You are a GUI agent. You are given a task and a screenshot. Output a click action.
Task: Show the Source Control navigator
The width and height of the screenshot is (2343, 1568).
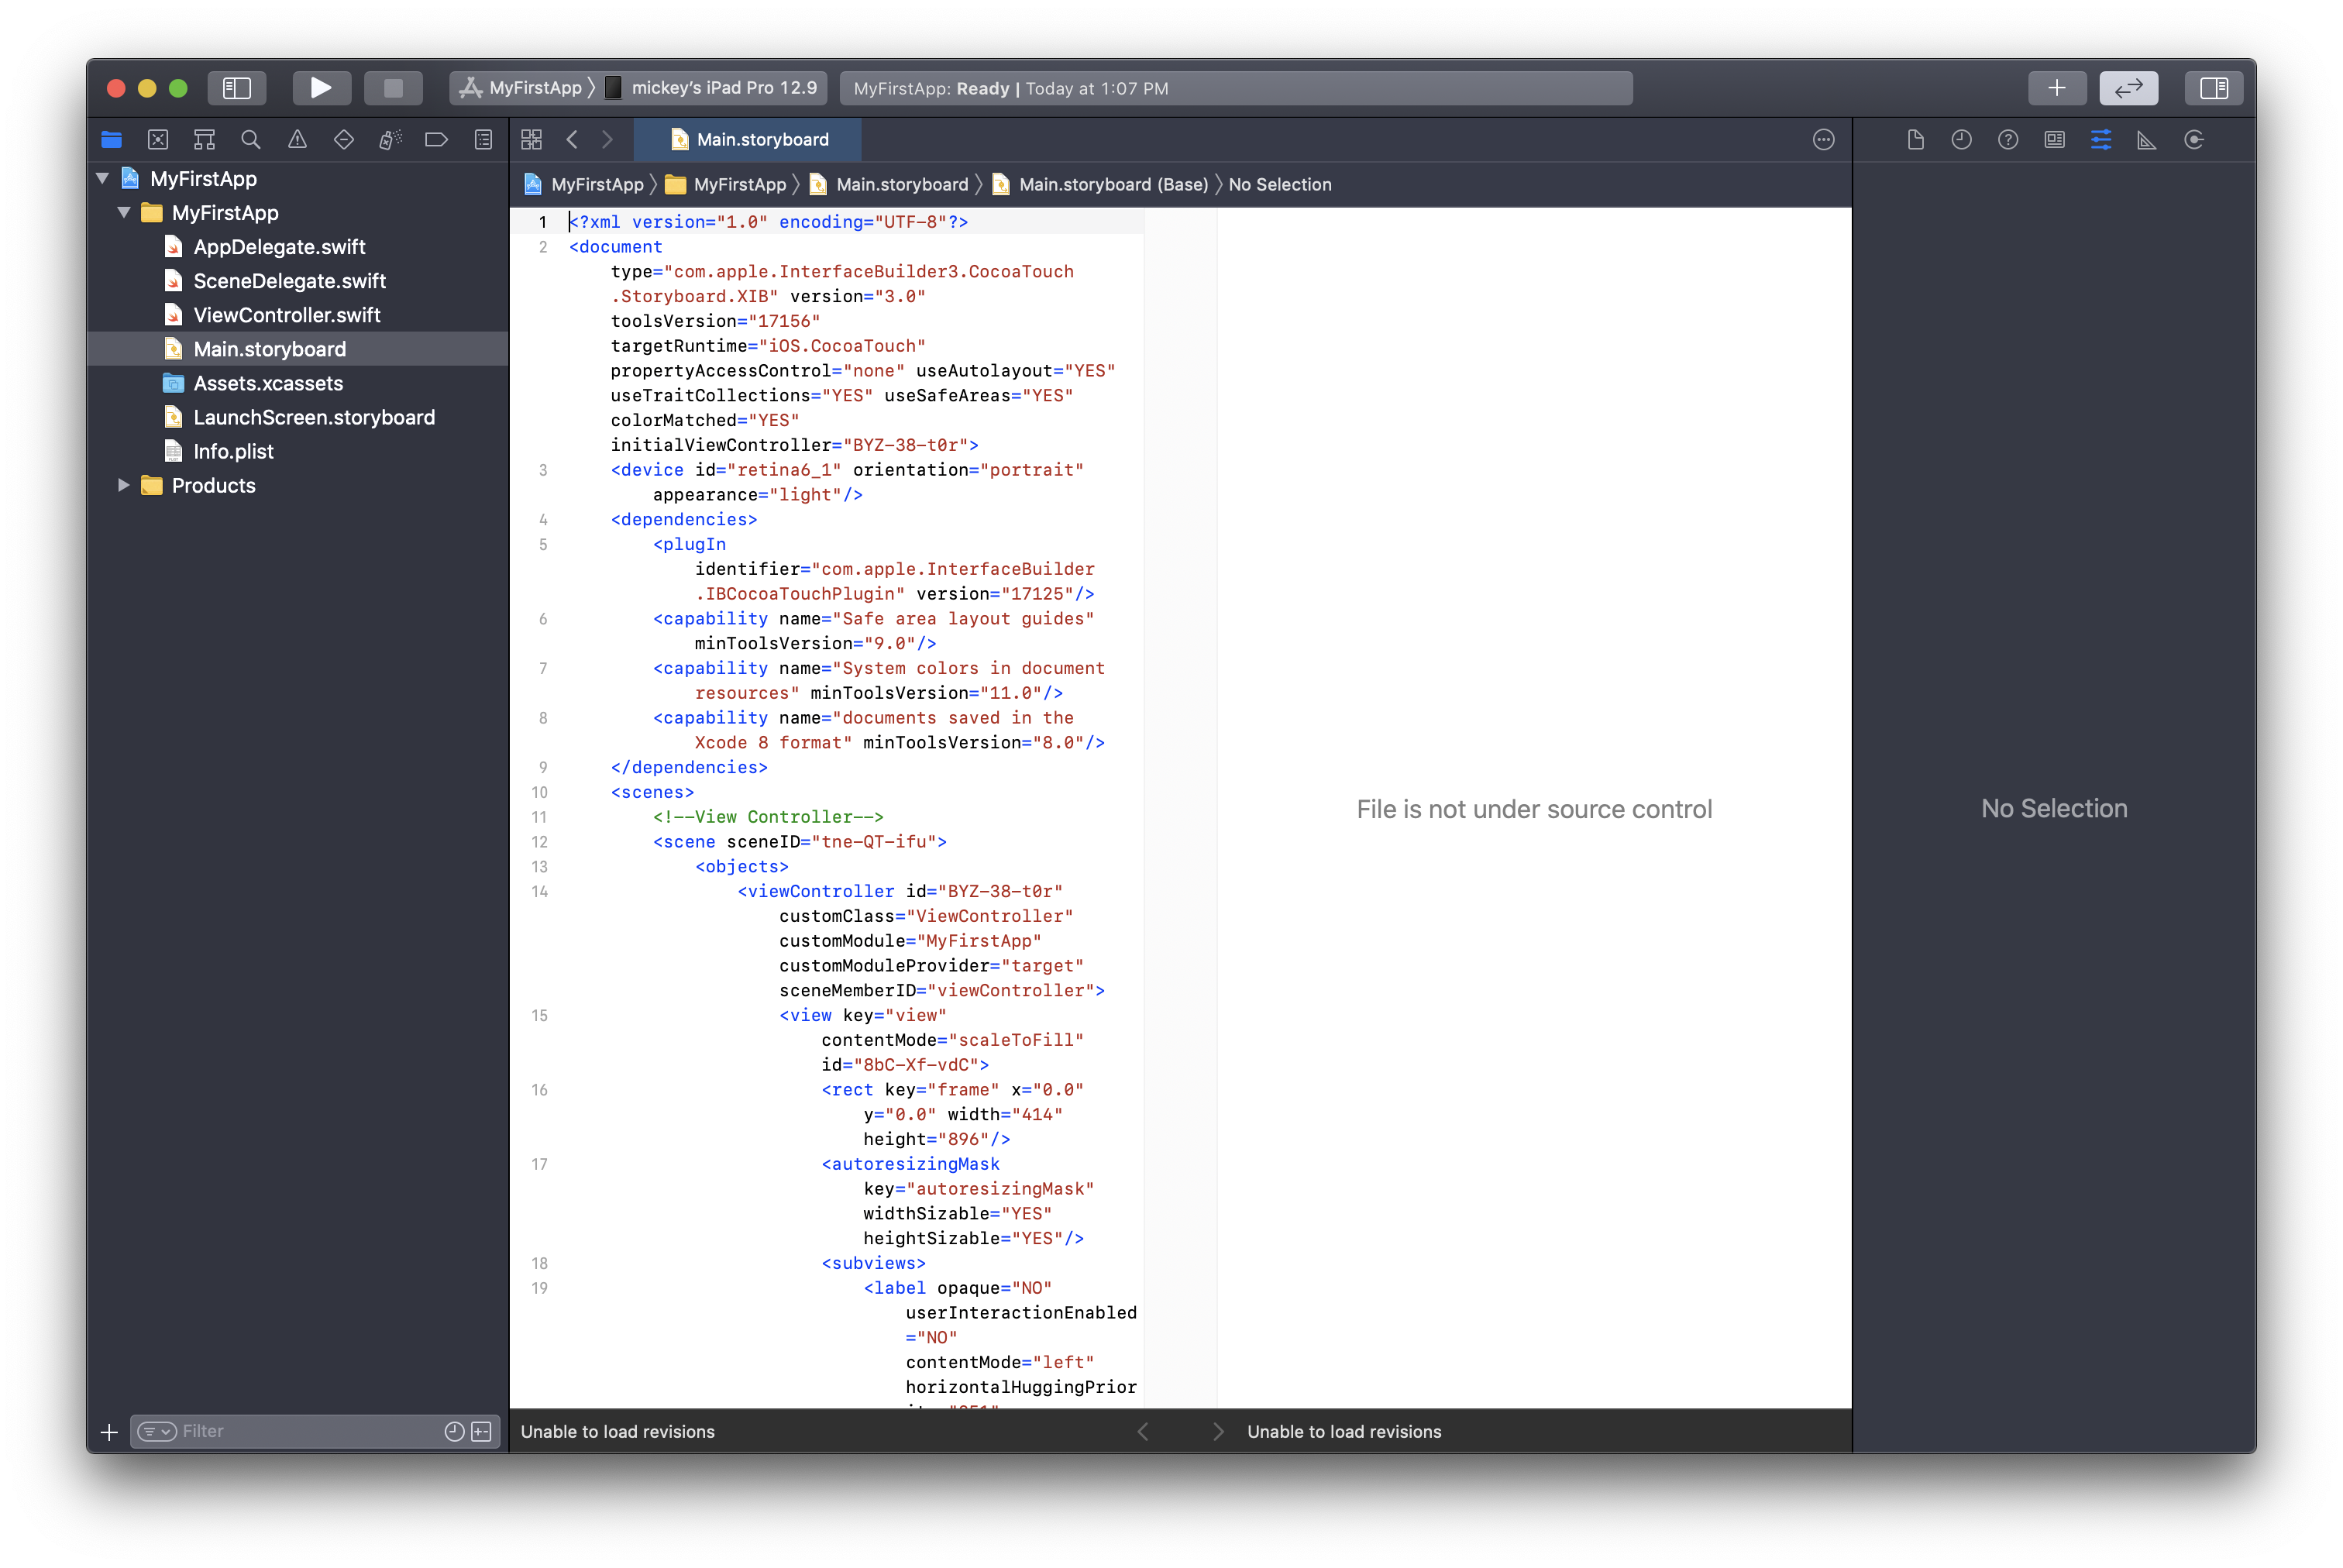pyautogui.click(x=158, y=140)
